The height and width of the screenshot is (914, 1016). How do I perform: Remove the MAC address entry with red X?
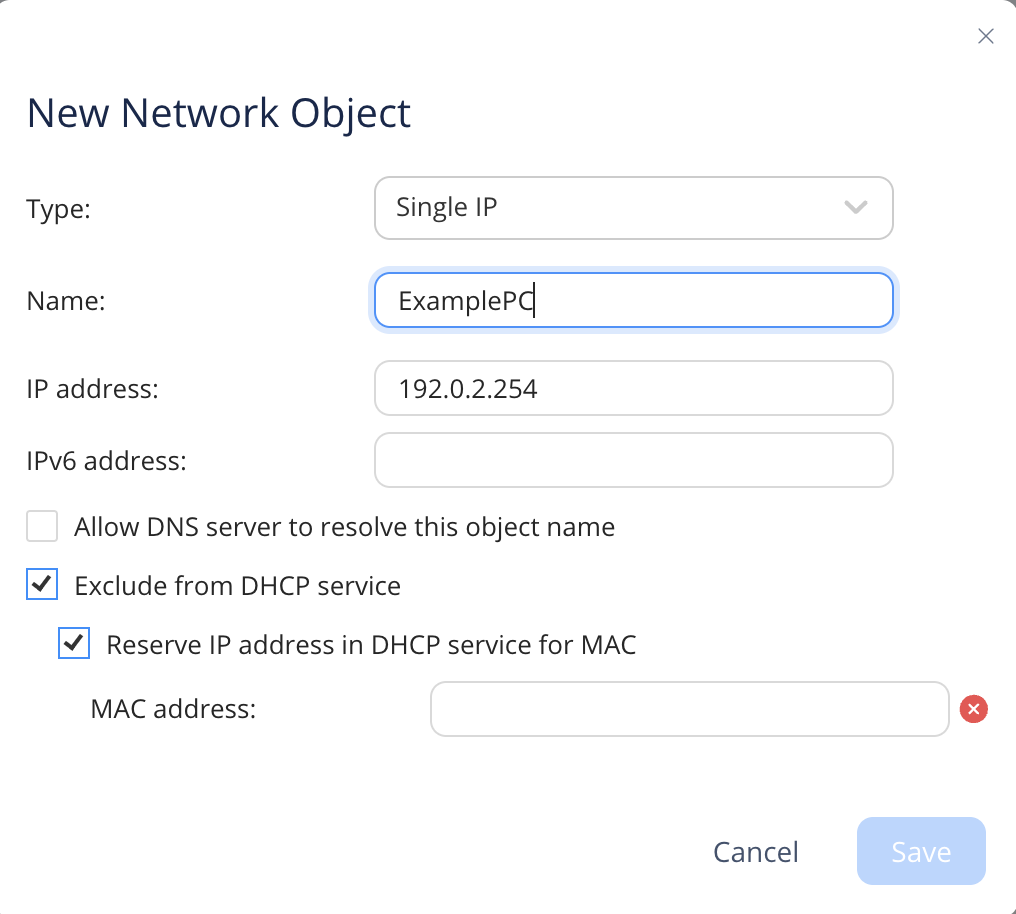tap(973, 709)
